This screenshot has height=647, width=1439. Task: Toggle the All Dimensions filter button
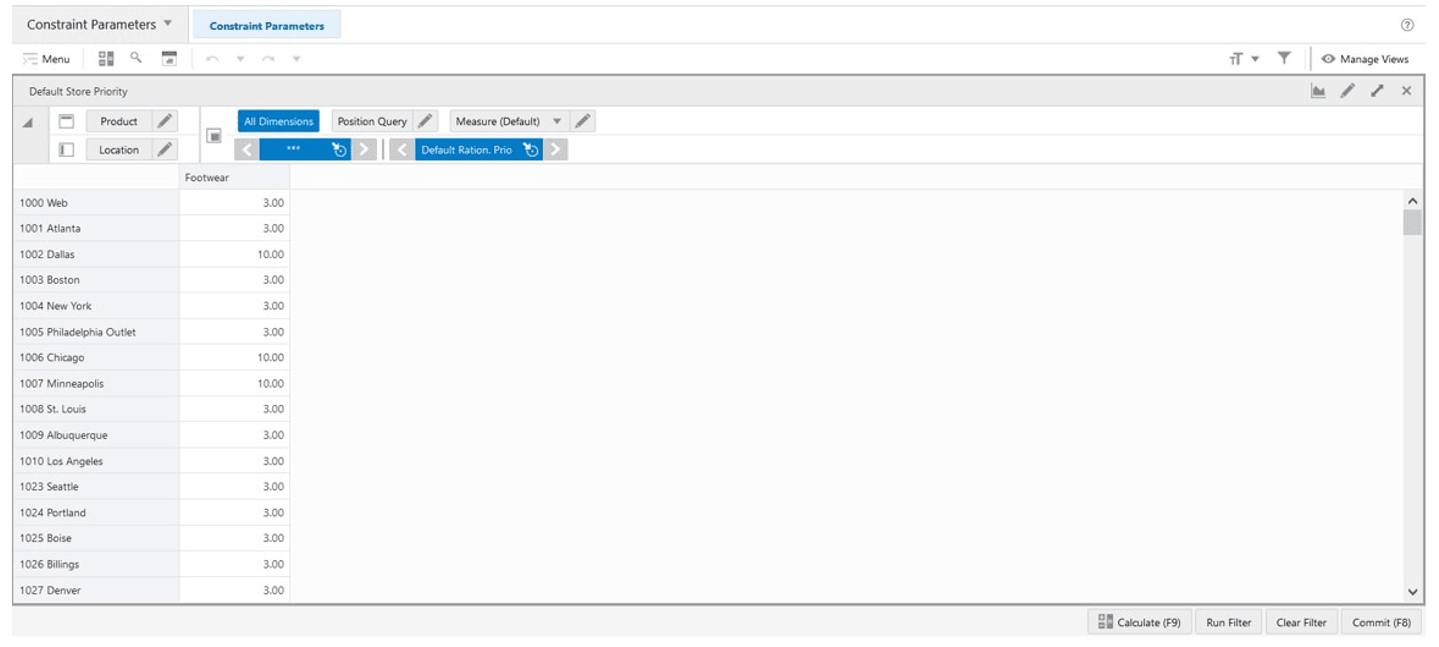click(x=278, y=120)
